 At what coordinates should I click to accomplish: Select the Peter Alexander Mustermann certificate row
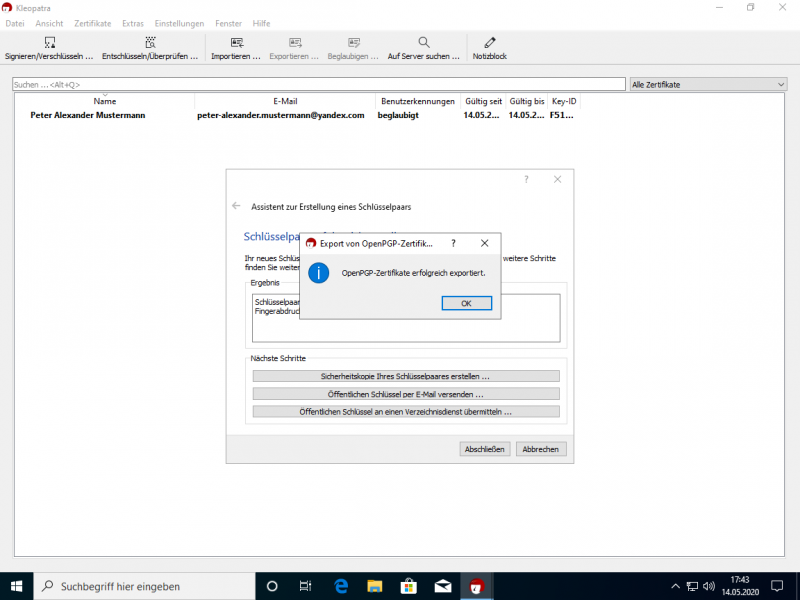(x=300, y=115)
